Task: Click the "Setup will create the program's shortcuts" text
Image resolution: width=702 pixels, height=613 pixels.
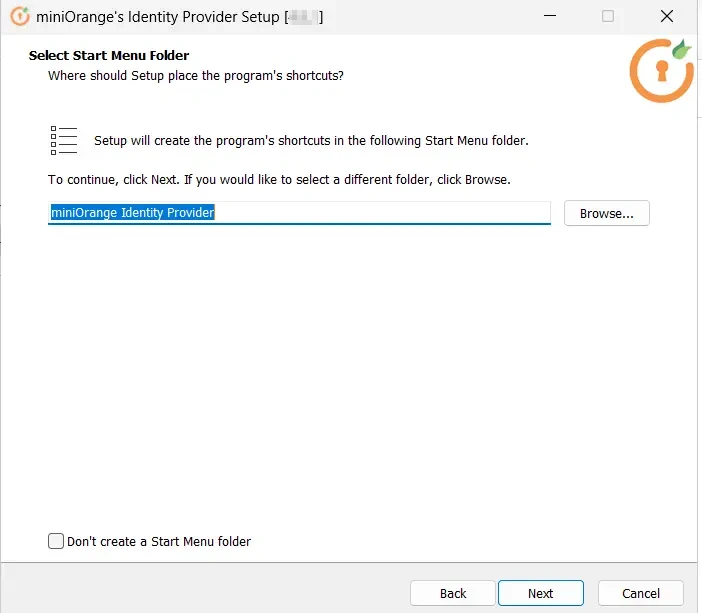Action: pyautogui.click(x=311, y=141)
